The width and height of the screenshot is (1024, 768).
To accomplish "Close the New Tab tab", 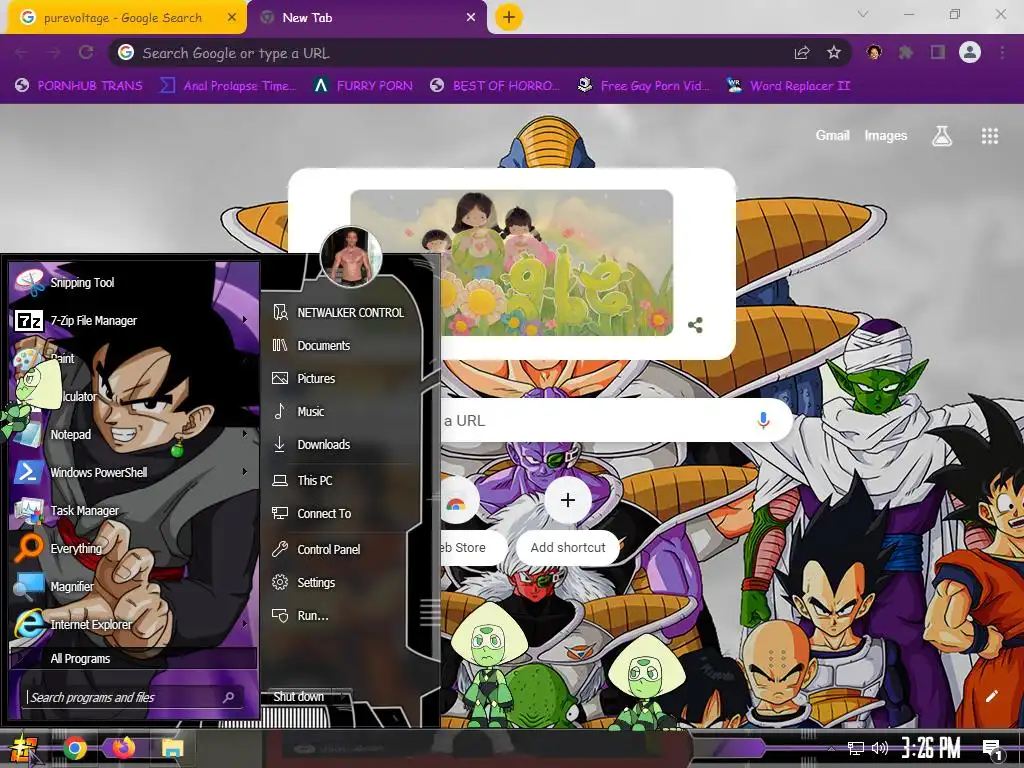I will point(471,18).
